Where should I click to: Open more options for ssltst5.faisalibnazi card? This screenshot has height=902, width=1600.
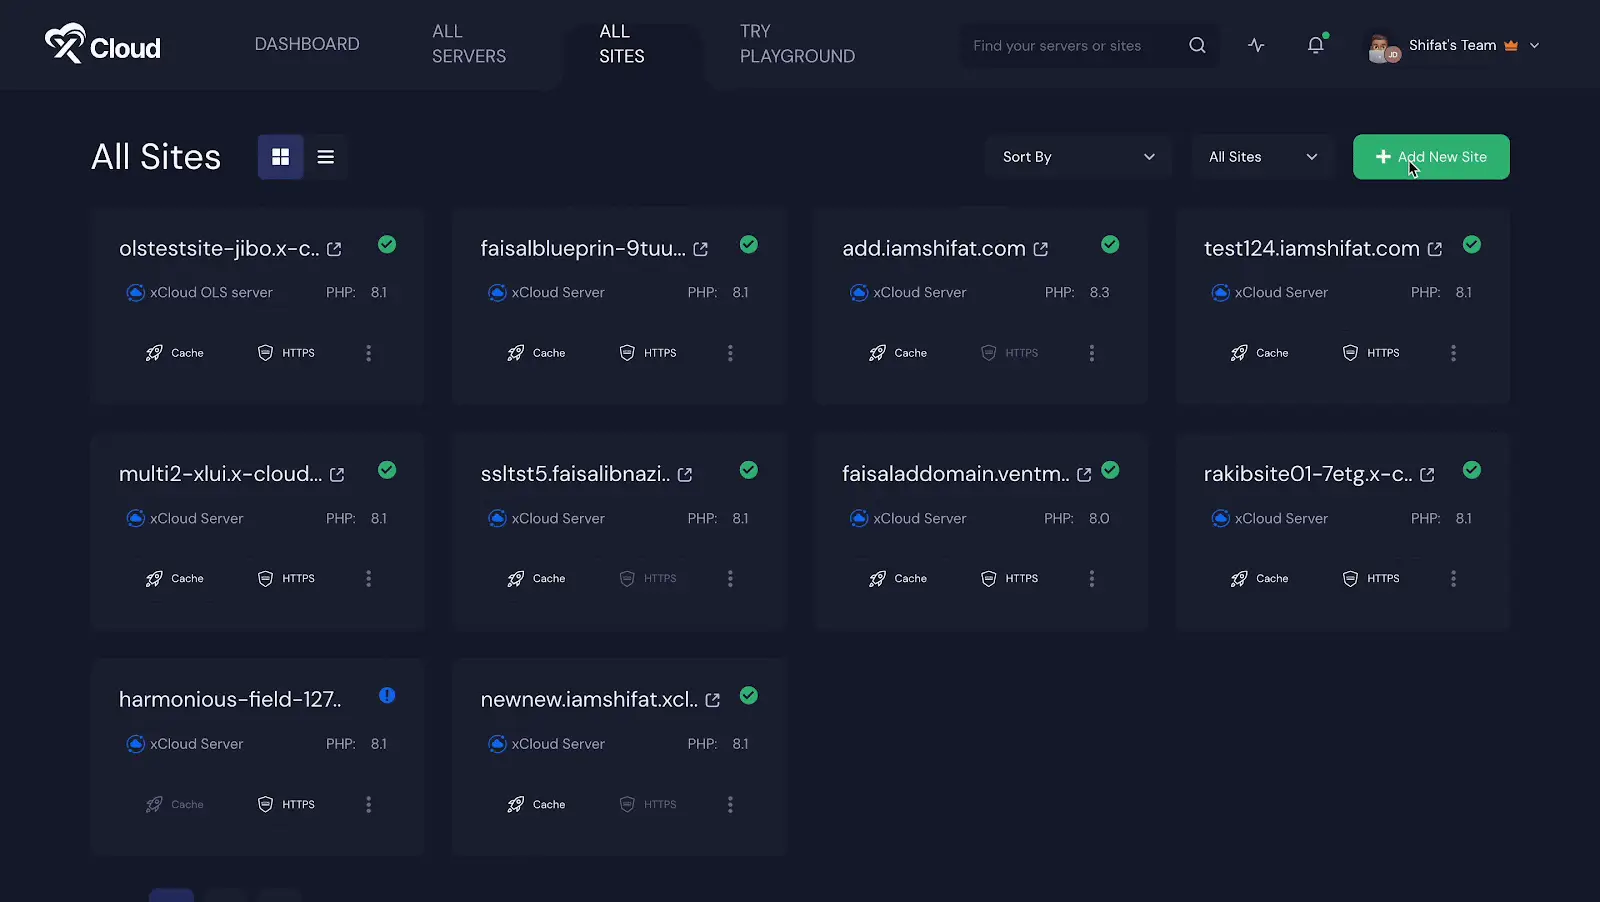(730, 579)
